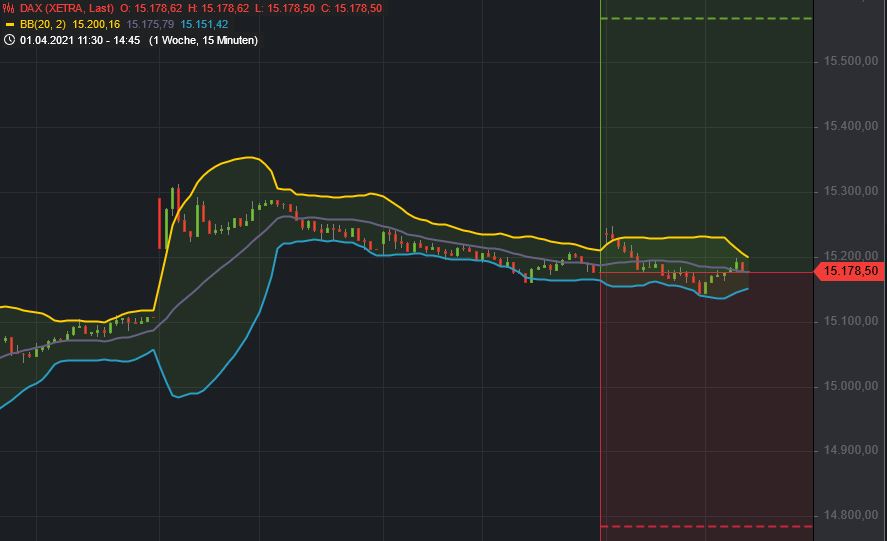Select the green dashed take-profit line
887x541 pixels.
click(x=707, y=19)
